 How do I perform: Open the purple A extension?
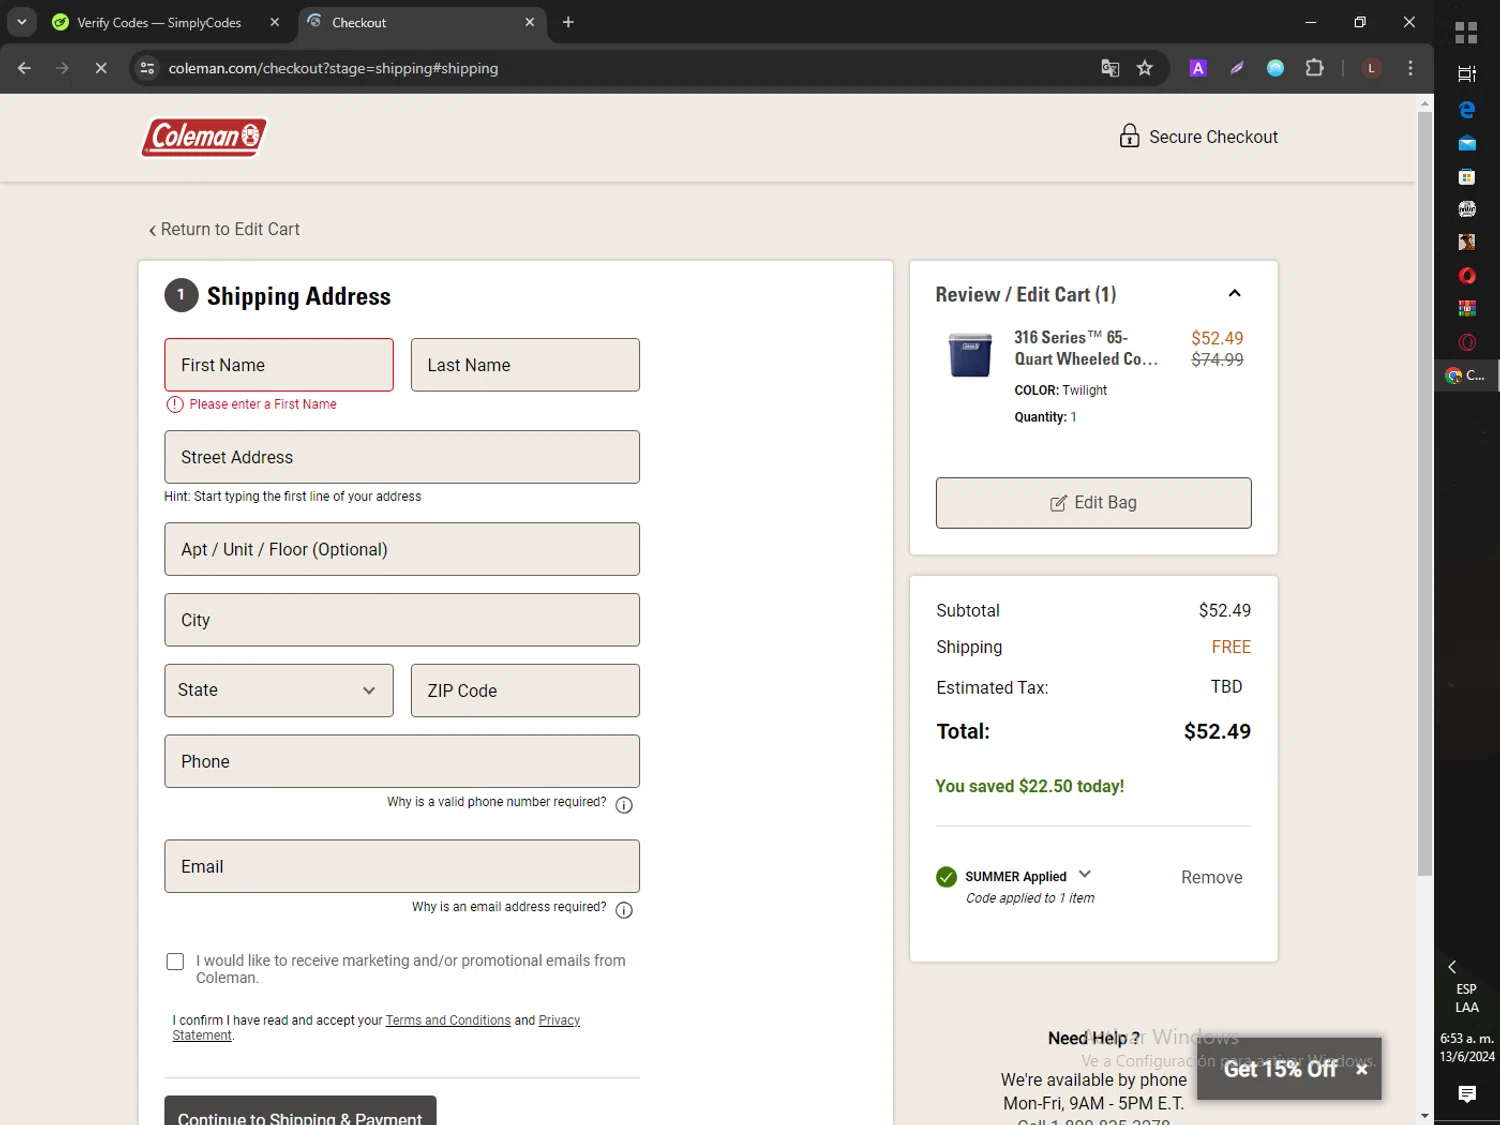click(1198, 68)
